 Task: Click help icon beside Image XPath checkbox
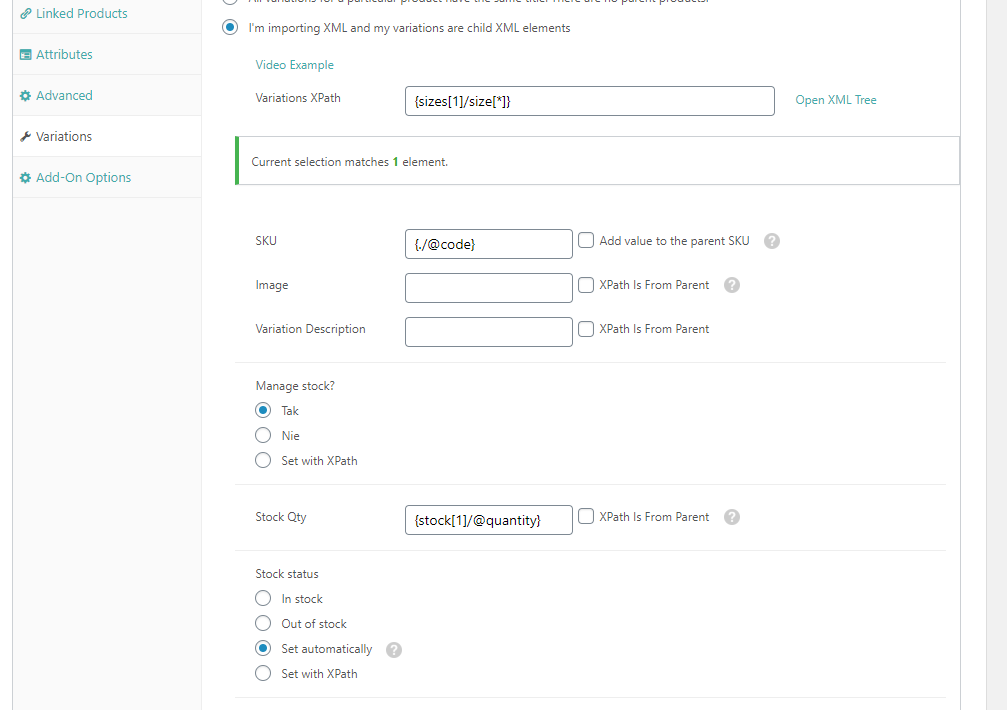[x=732, y=285]
